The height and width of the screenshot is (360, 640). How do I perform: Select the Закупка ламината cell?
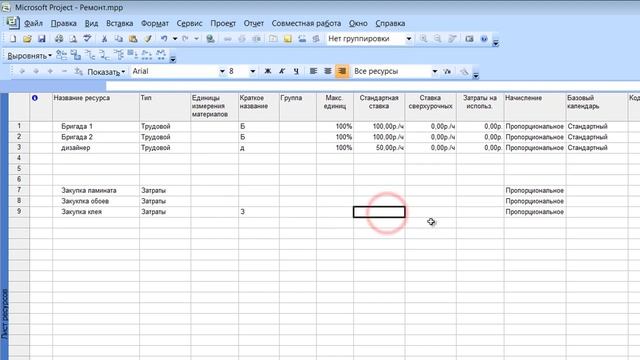coord(96,190)
